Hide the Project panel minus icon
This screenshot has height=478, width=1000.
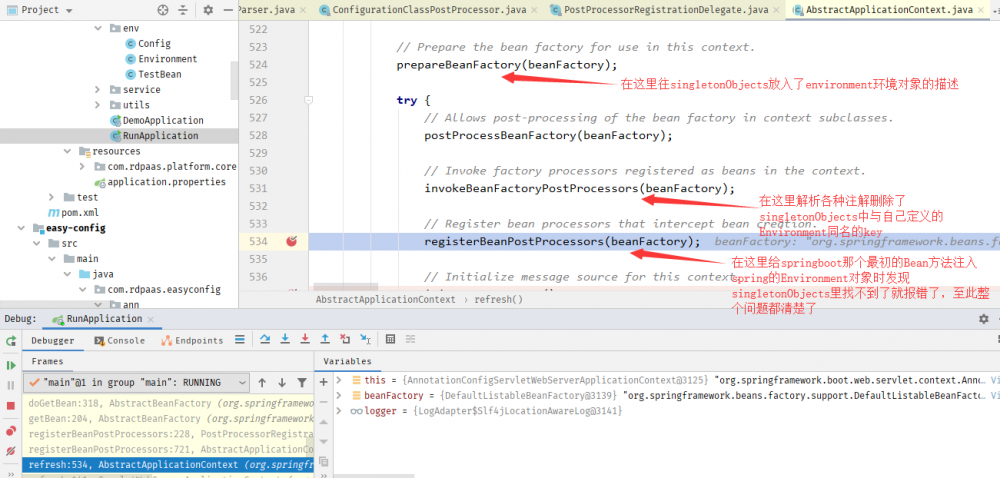228,10
